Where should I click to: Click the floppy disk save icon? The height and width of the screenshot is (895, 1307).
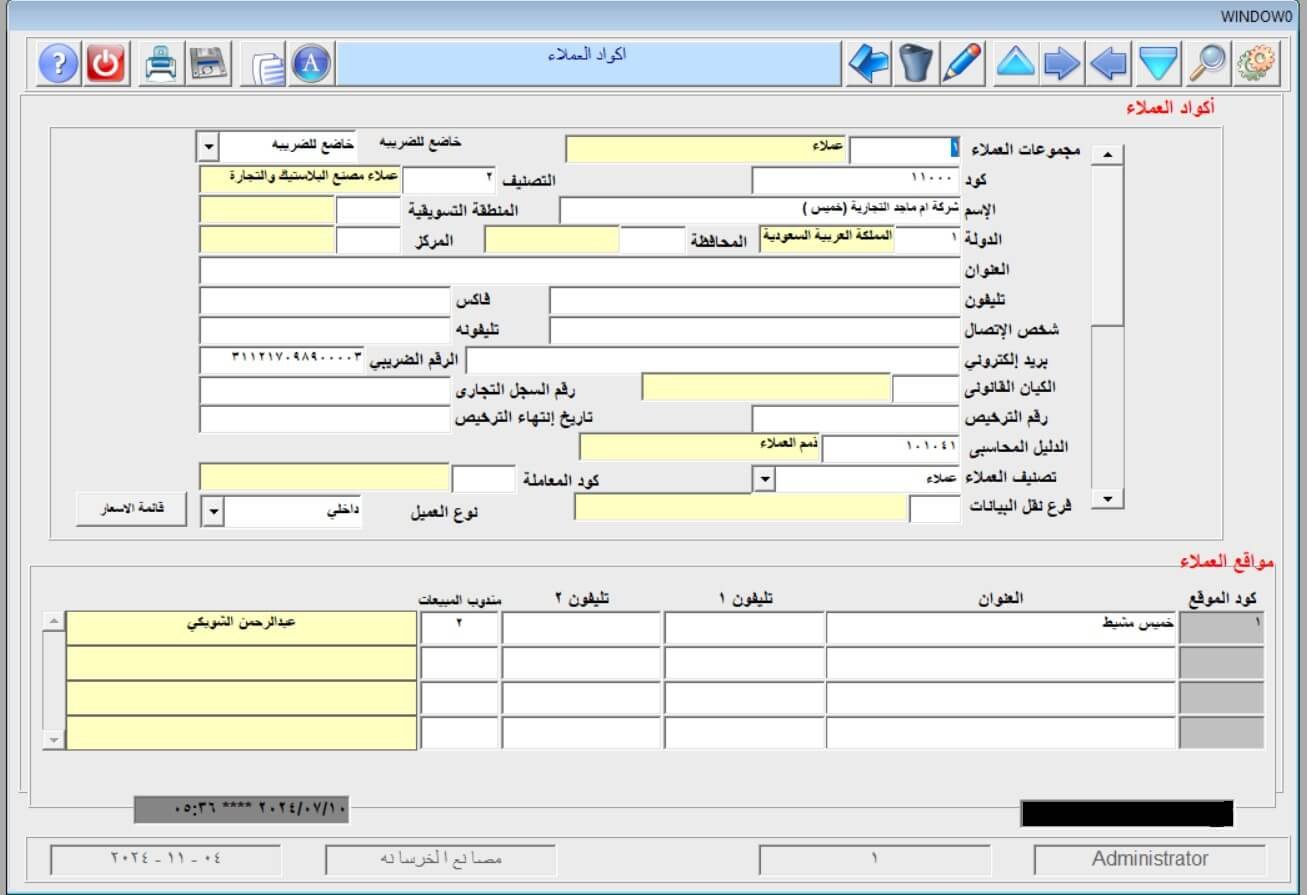(x=209, y=64)
